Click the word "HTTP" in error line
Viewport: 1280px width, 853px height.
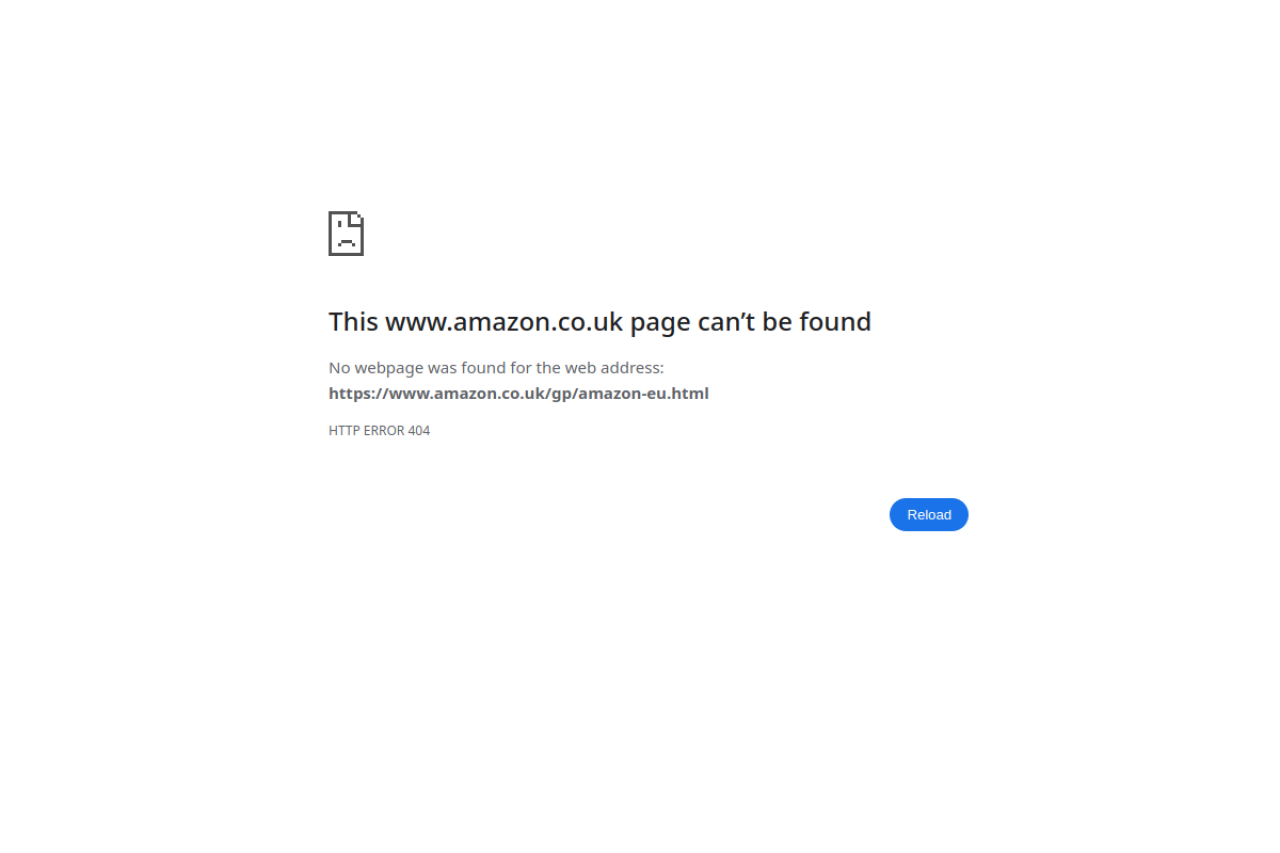pos(344,431)
